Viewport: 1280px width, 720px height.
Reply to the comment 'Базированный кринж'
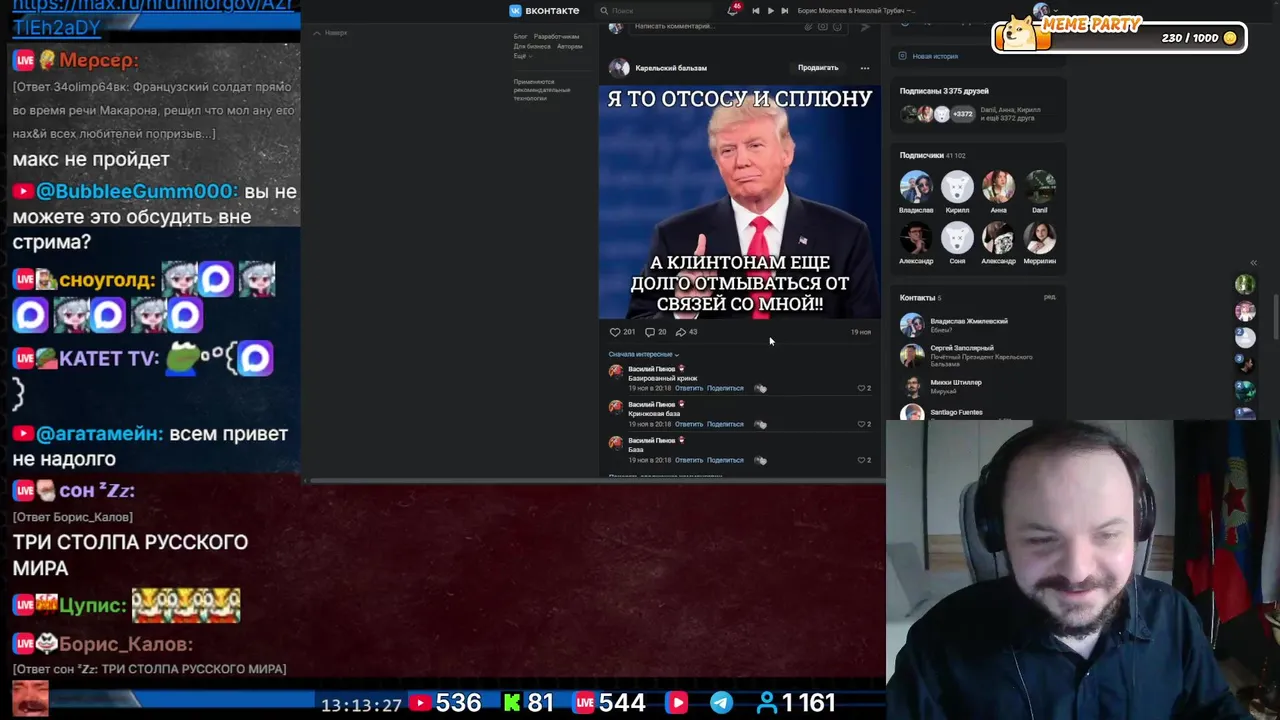pos(689,388)
